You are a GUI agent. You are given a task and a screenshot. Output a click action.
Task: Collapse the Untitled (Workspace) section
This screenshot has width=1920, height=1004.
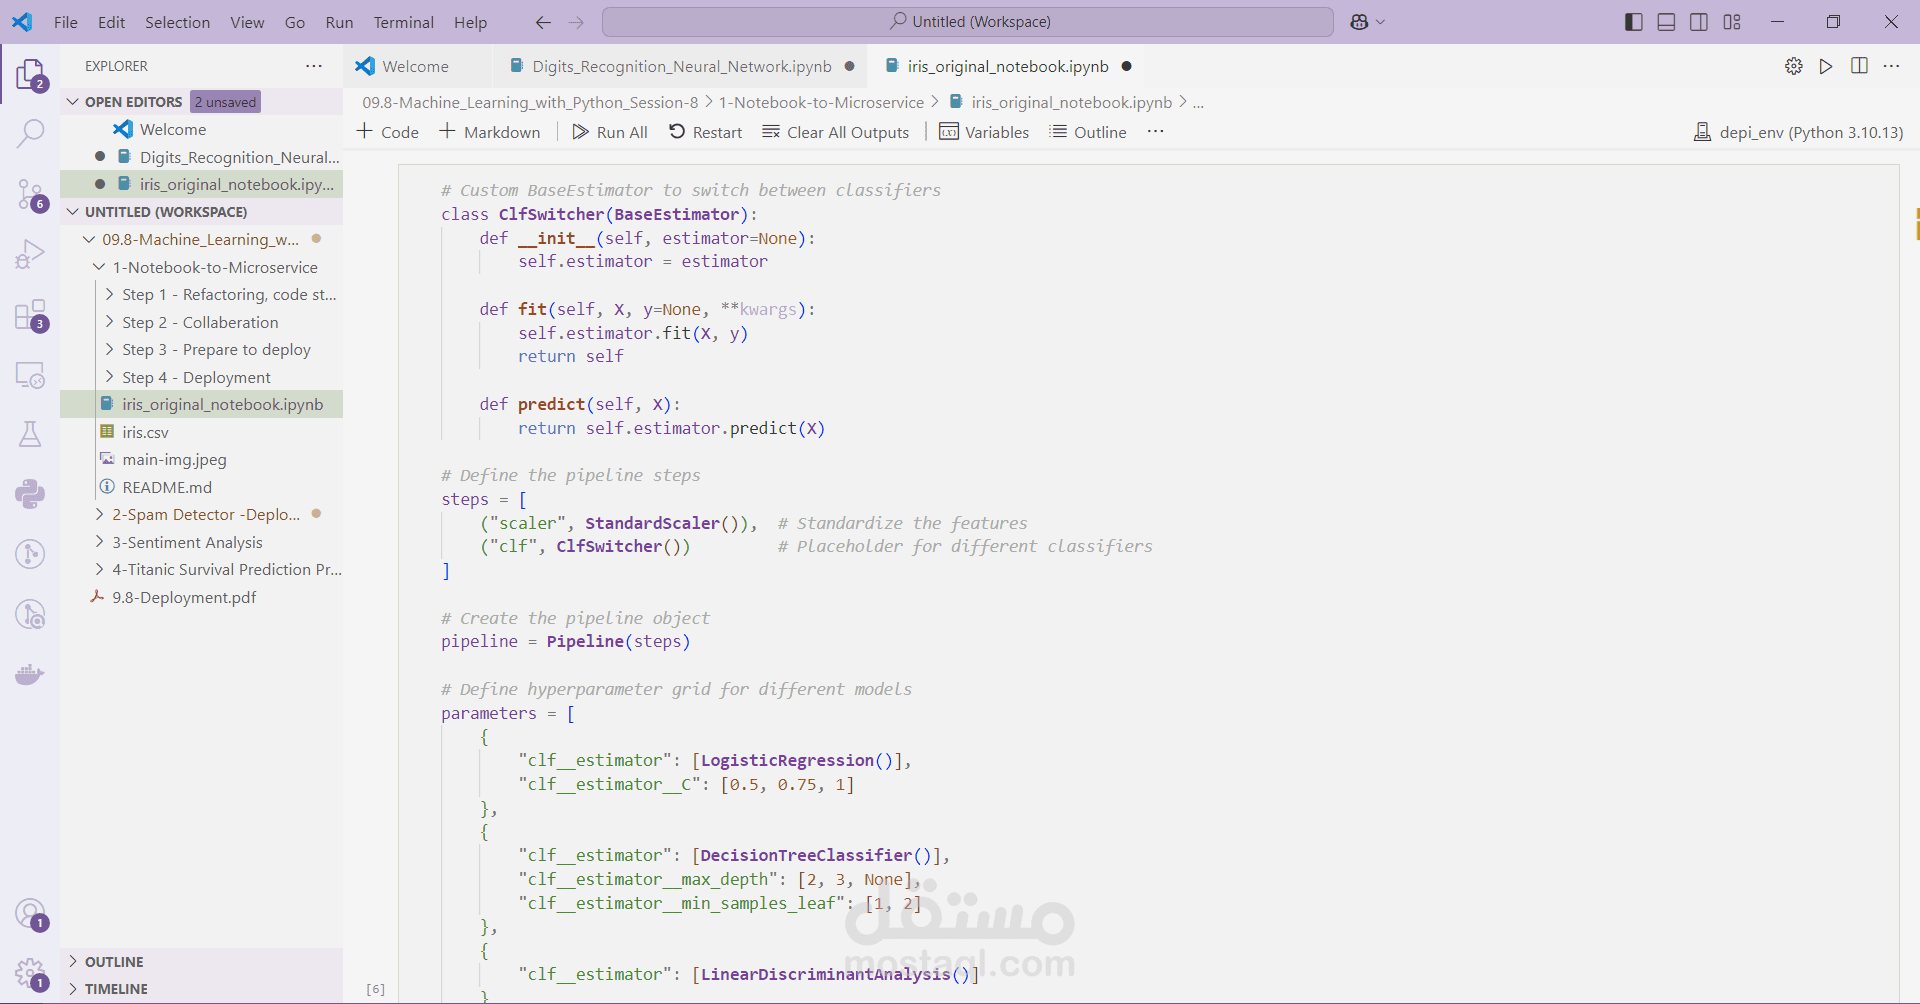(73, 212)
